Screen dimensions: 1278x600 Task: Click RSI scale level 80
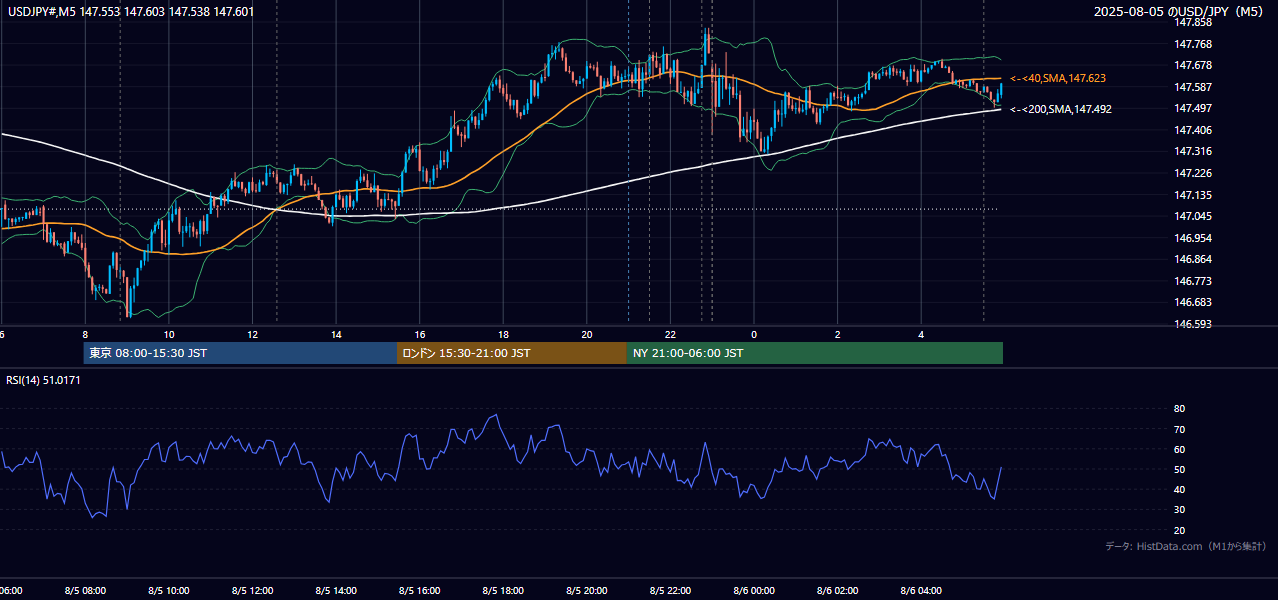1179,409
